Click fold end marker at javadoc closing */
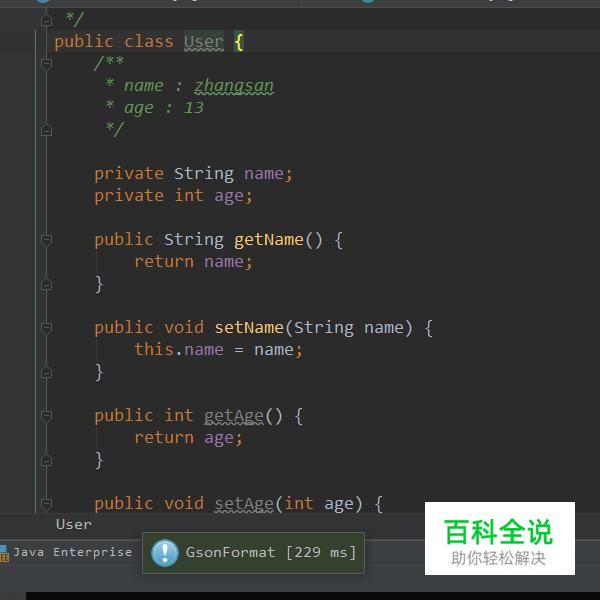600x600 pixels. [46, 130]
